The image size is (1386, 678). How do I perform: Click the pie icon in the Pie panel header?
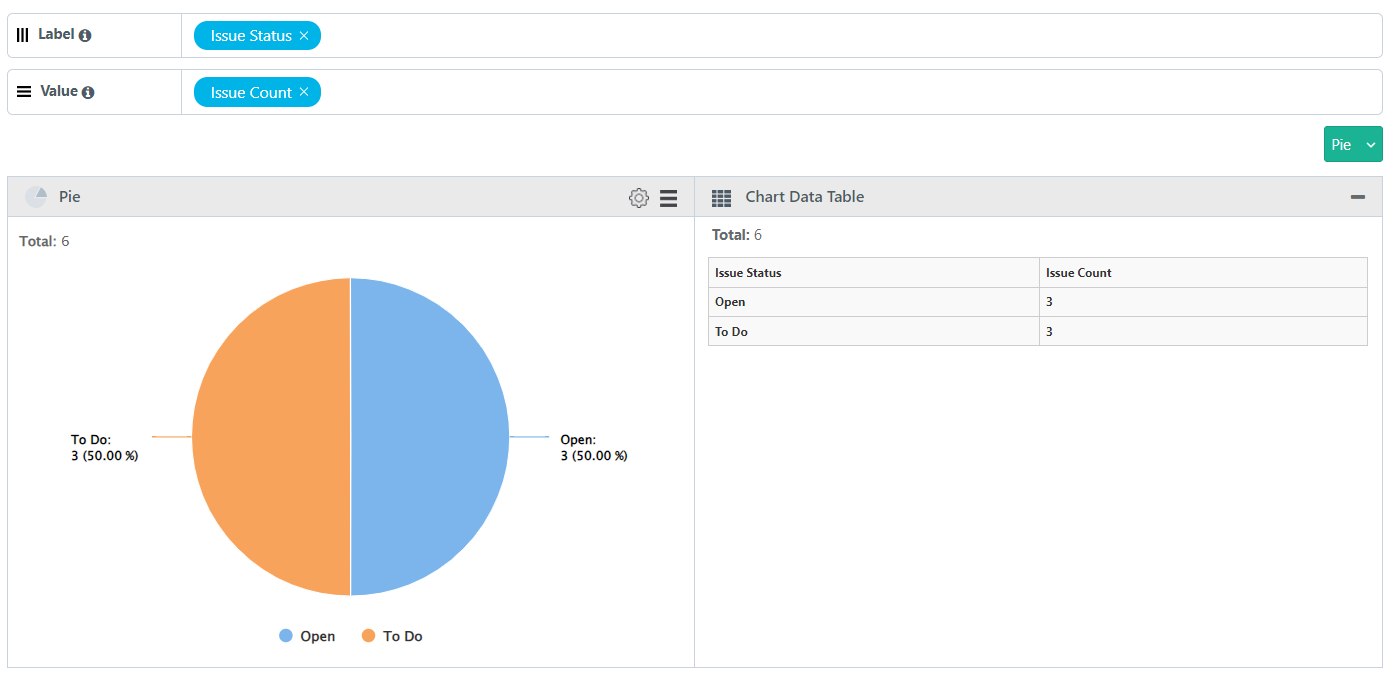click(x=38, y=196)
